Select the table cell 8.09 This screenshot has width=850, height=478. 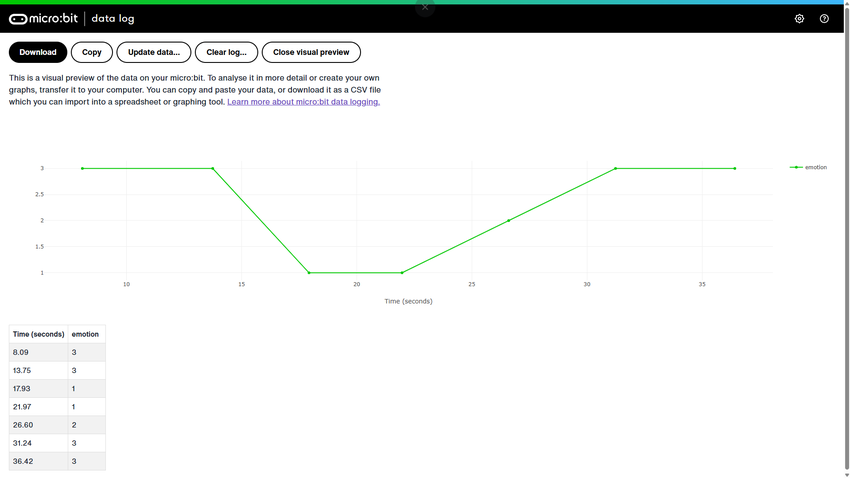38,352
